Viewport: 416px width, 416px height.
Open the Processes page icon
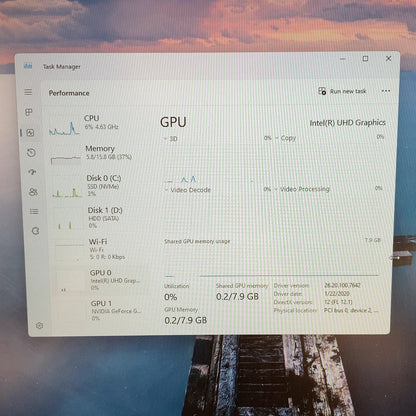pyautogui.click(x=29, y=112)
